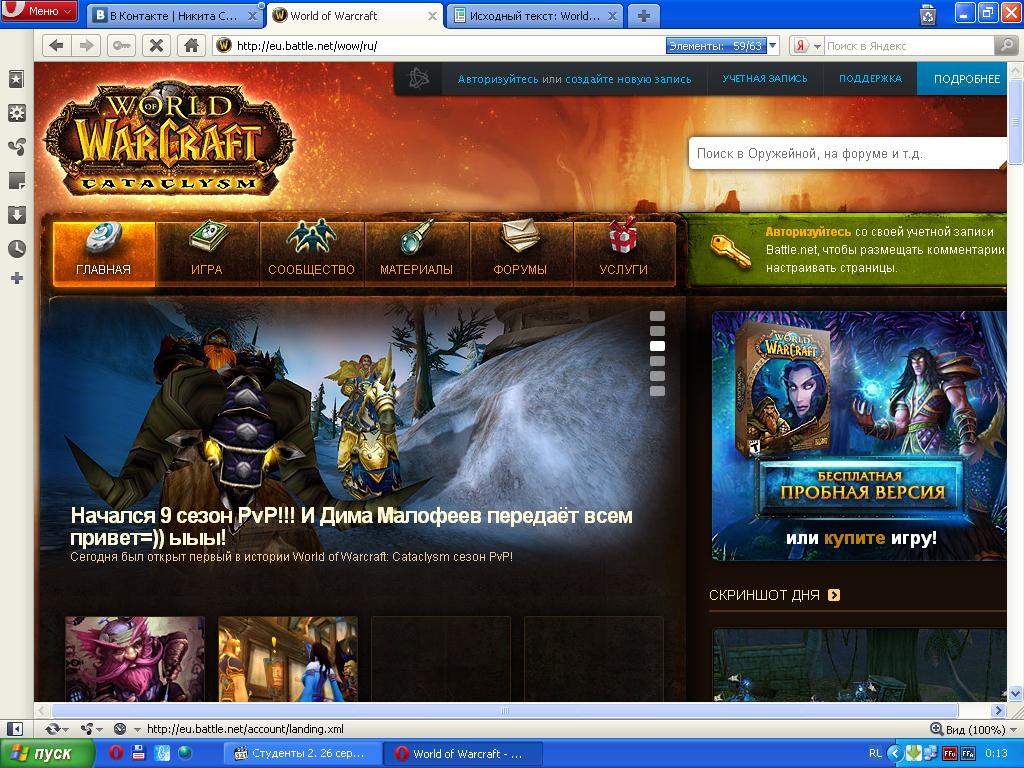Image resolution: width=1024 pixels, height=768 pixels.
Task: Open the УСЛУГИ navigation item
Action: [x=624, y=253]
